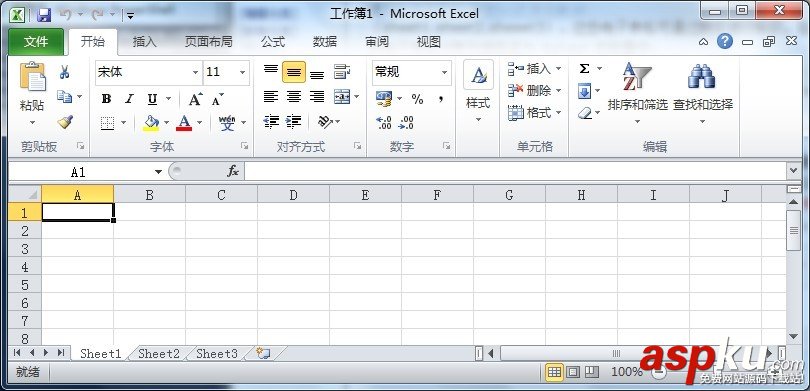This screenshot has width=810, height=391.
Task: Click the AutoSum sigma icon
Action: 584,69
